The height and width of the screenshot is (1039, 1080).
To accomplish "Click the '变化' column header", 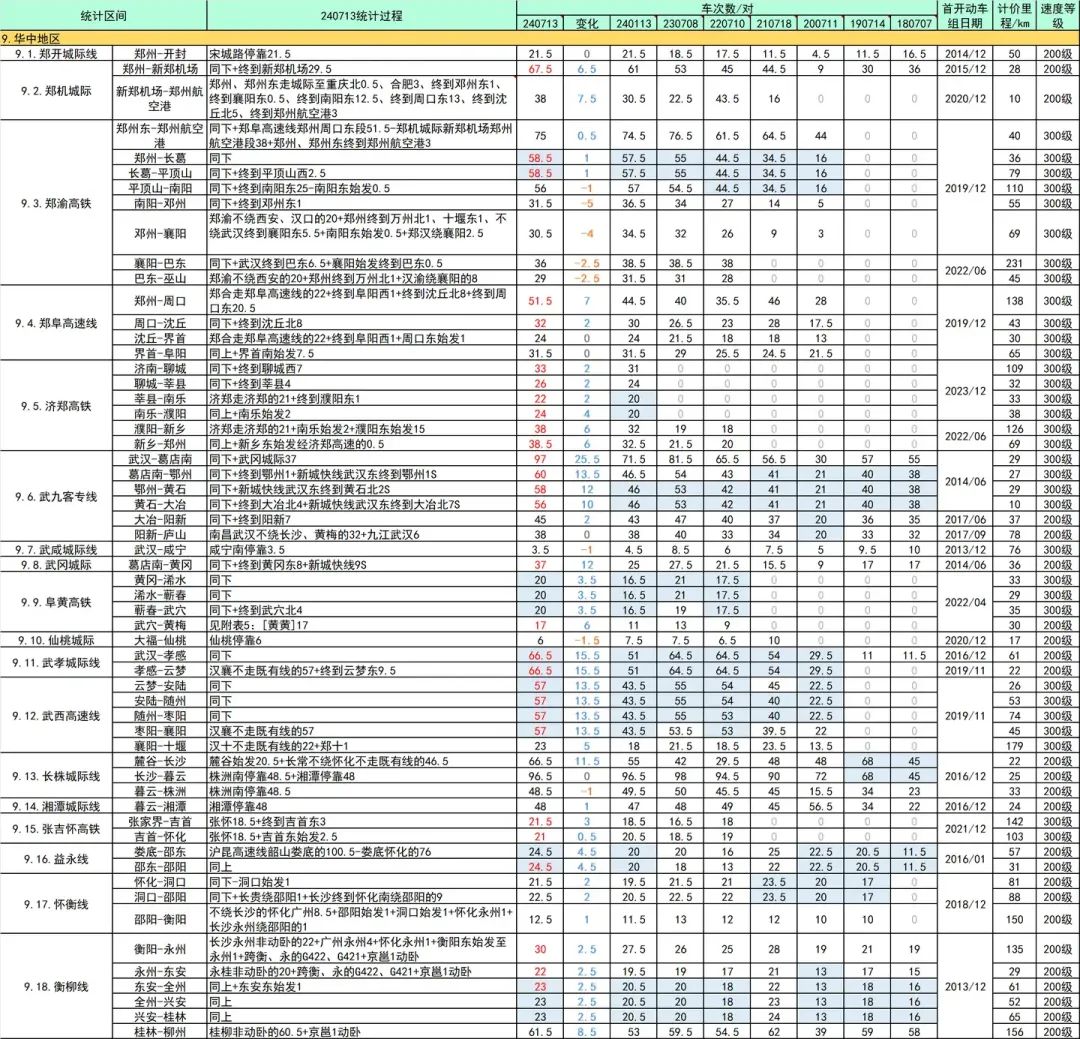I will click(587, 23).
